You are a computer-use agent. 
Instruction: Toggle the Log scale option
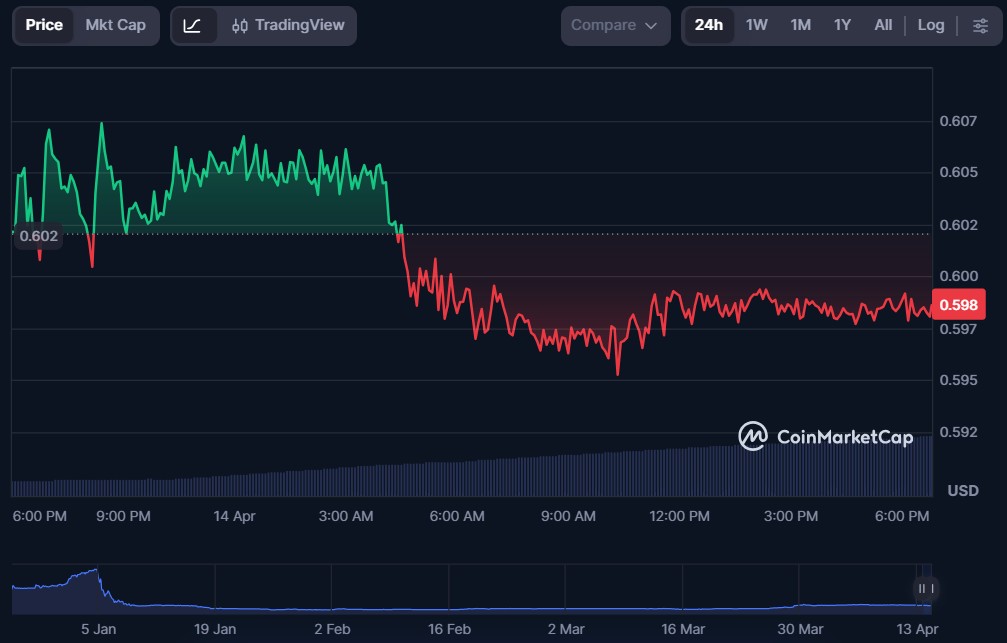pos(930,25)
